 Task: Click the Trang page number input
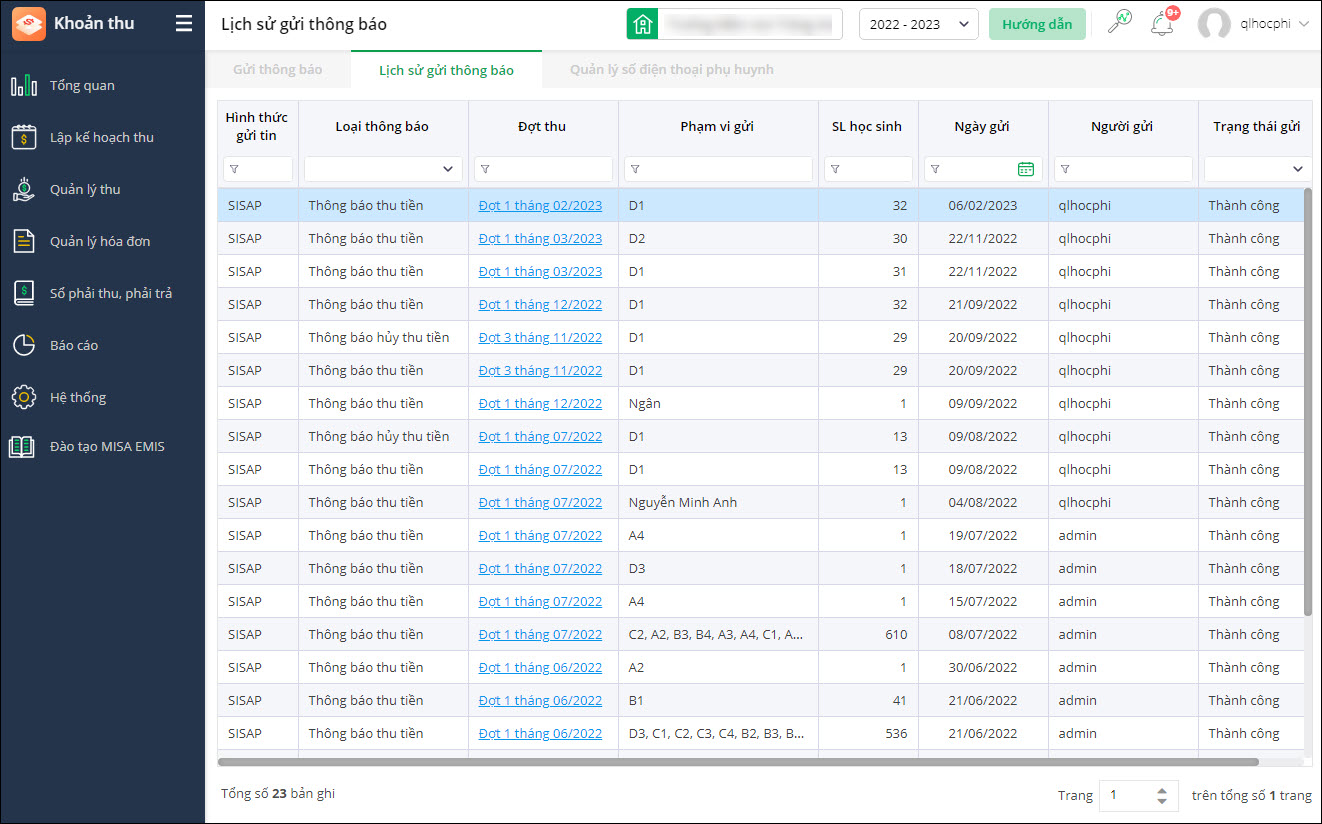1126,795
